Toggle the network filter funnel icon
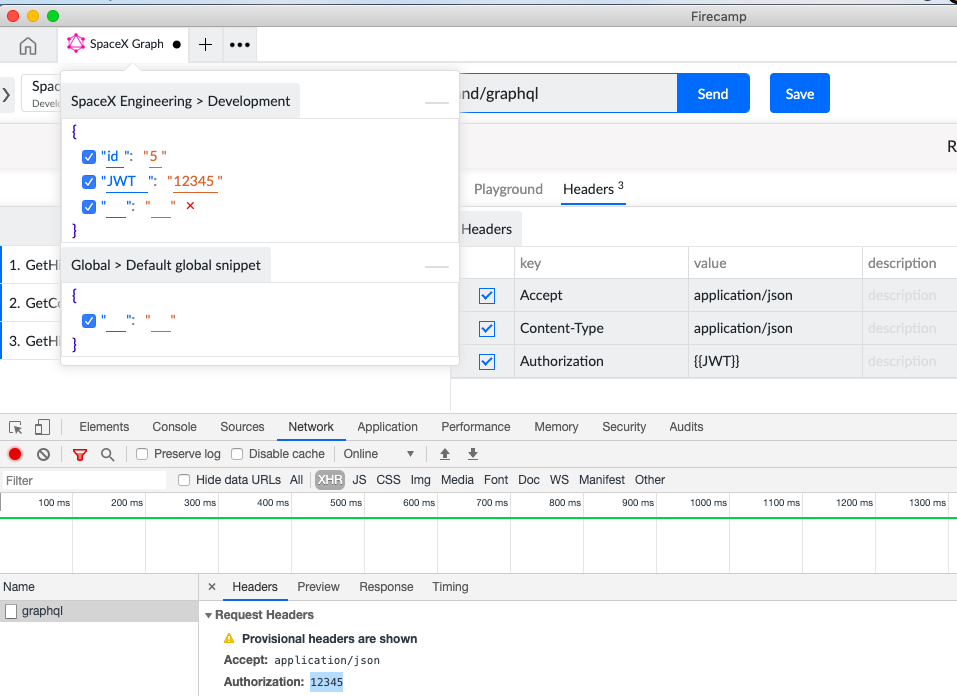This screenshot has width=957, height=696. (80, 454)
